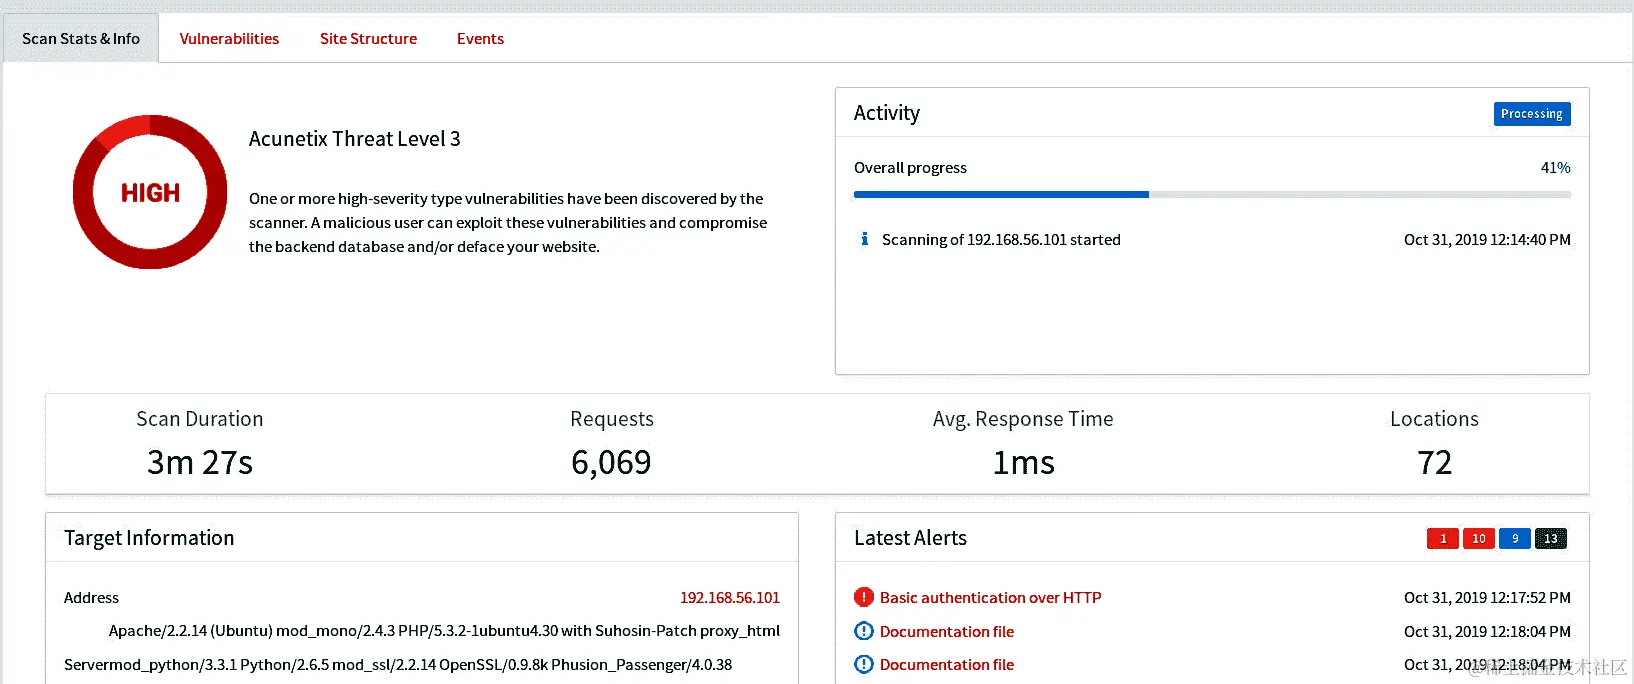Viewport: 1634px width, 684px height.
Task: Click the Target Information panel heading
Action: point(149,538)
